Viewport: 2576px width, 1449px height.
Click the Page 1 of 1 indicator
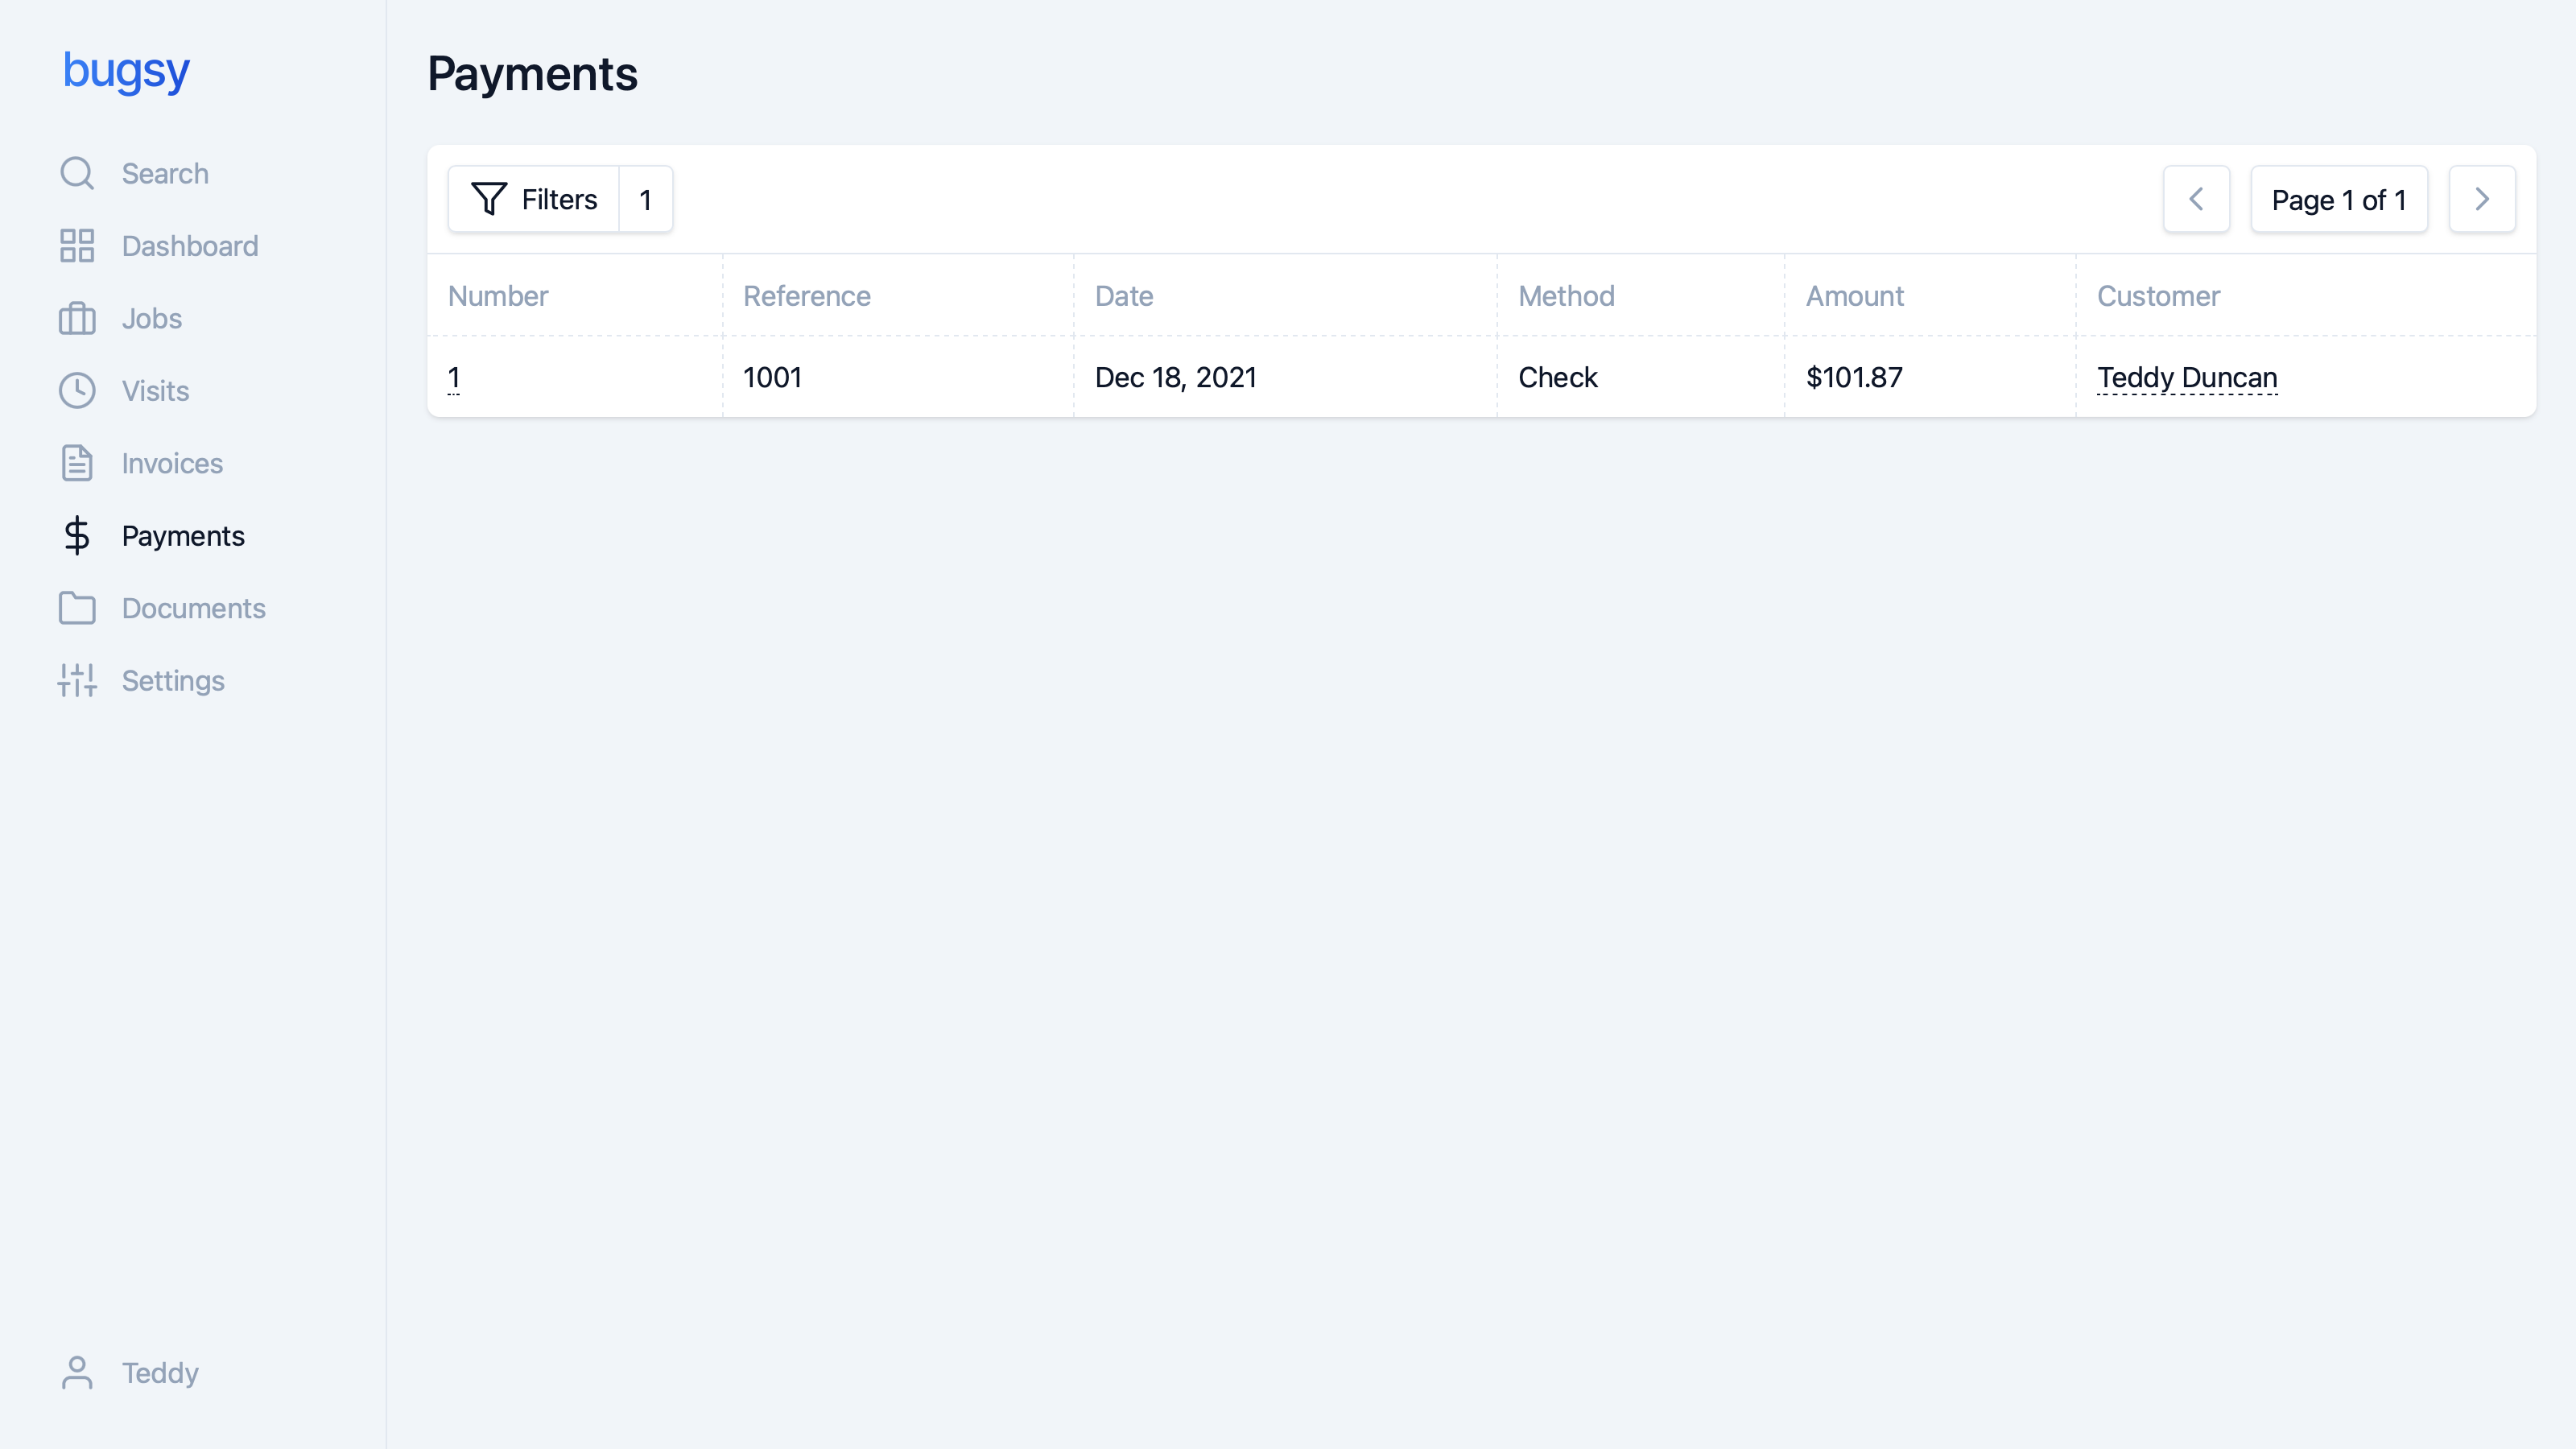(x=2339, y=200)
